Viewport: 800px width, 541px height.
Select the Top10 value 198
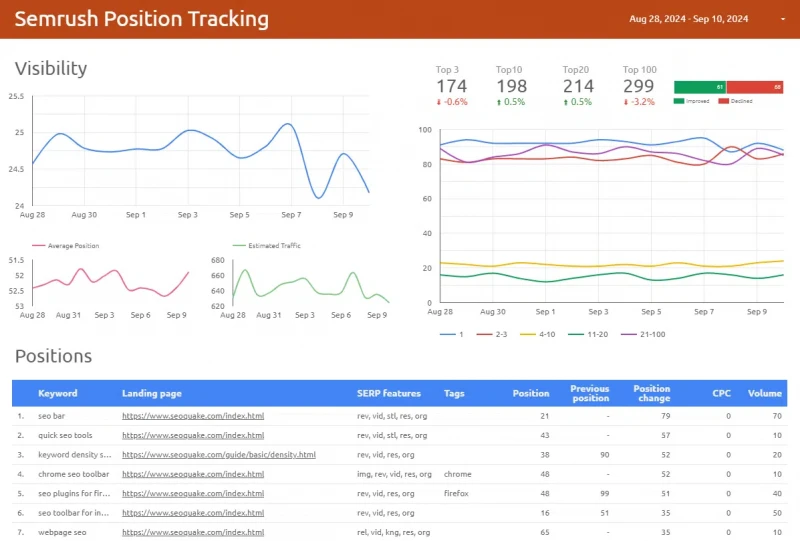pos(512,86)
